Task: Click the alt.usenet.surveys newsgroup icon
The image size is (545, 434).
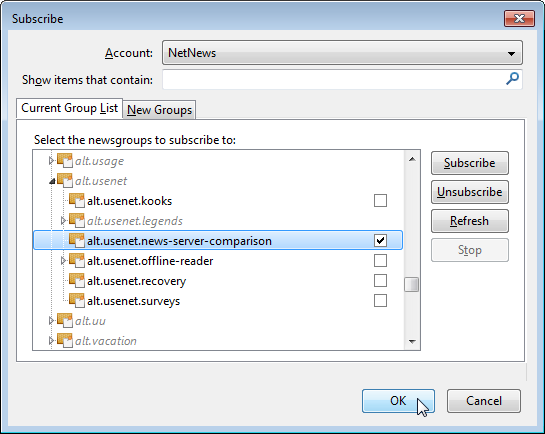Action: (77, 301)
